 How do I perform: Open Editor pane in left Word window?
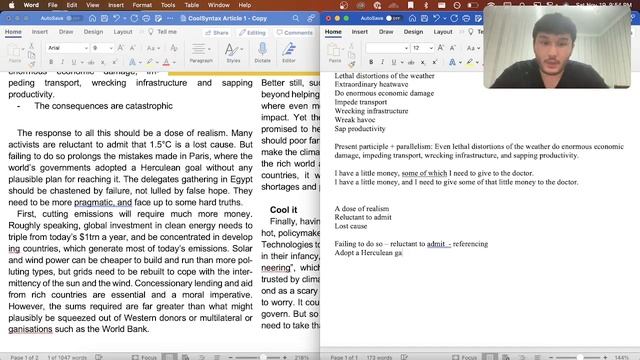pyautogui.click(x=289, y=53)
